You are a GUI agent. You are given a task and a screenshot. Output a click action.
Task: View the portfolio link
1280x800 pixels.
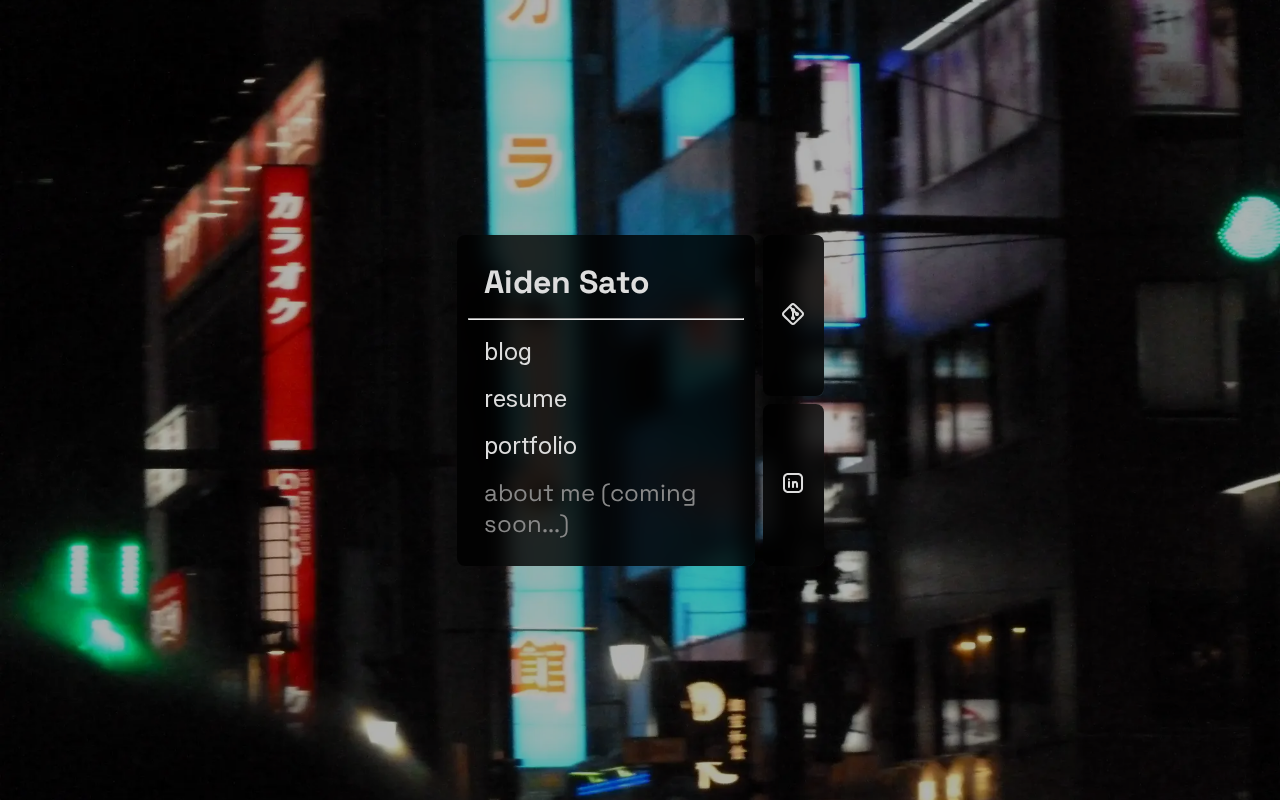tap(530, 446)
